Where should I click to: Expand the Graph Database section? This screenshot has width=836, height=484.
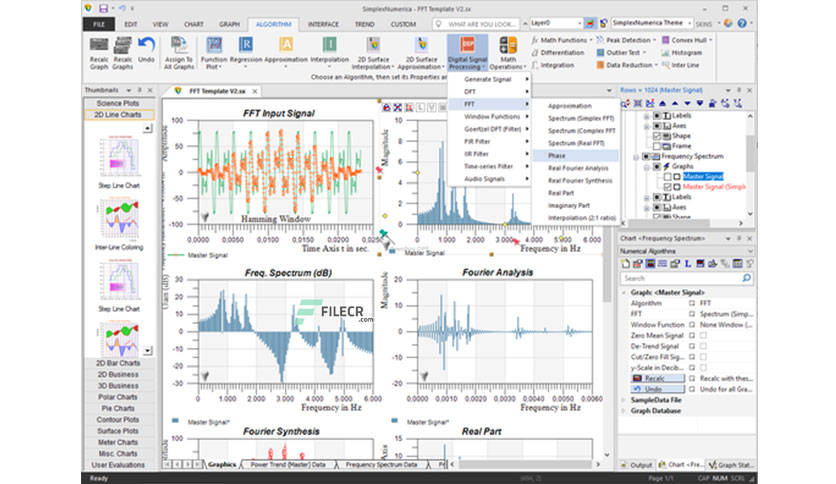point(624,411)
